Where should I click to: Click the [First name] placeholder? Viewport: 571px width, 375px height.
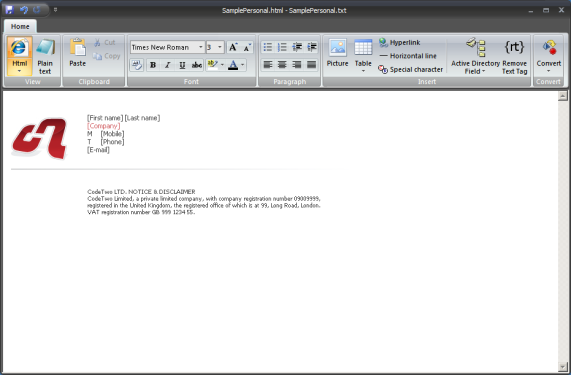coord(105,118)
